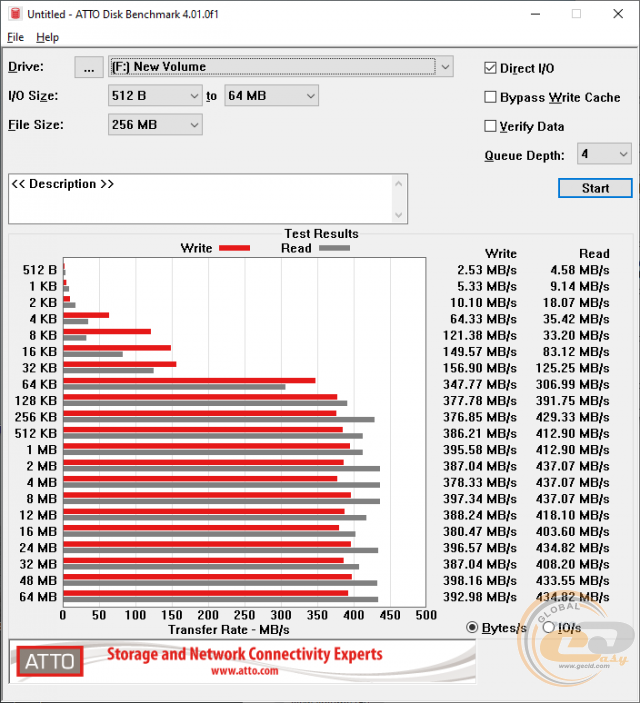The height and width of the screenshot is (703, 640).
Task: Click the red Write legend swatch
Action: pos(234,248)
